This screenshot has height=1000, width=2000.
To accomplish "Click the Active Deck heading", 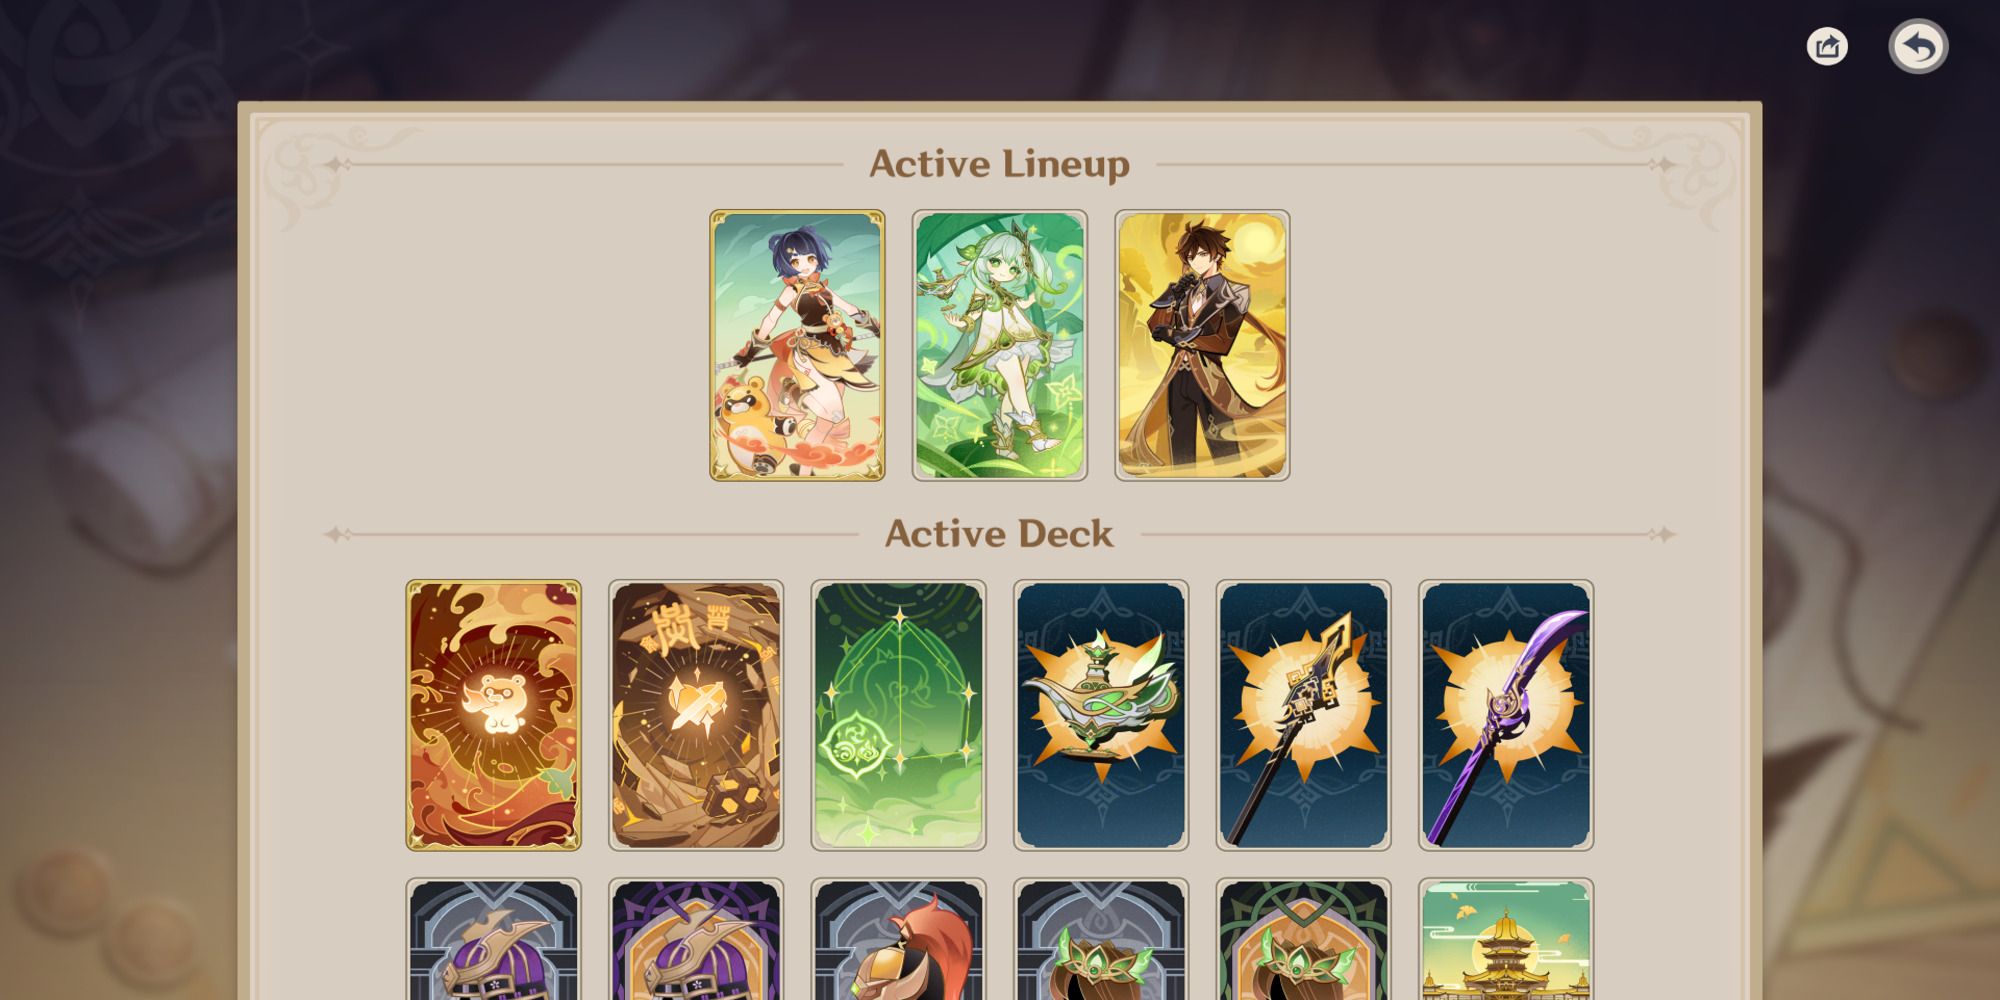I will [999, 534].
